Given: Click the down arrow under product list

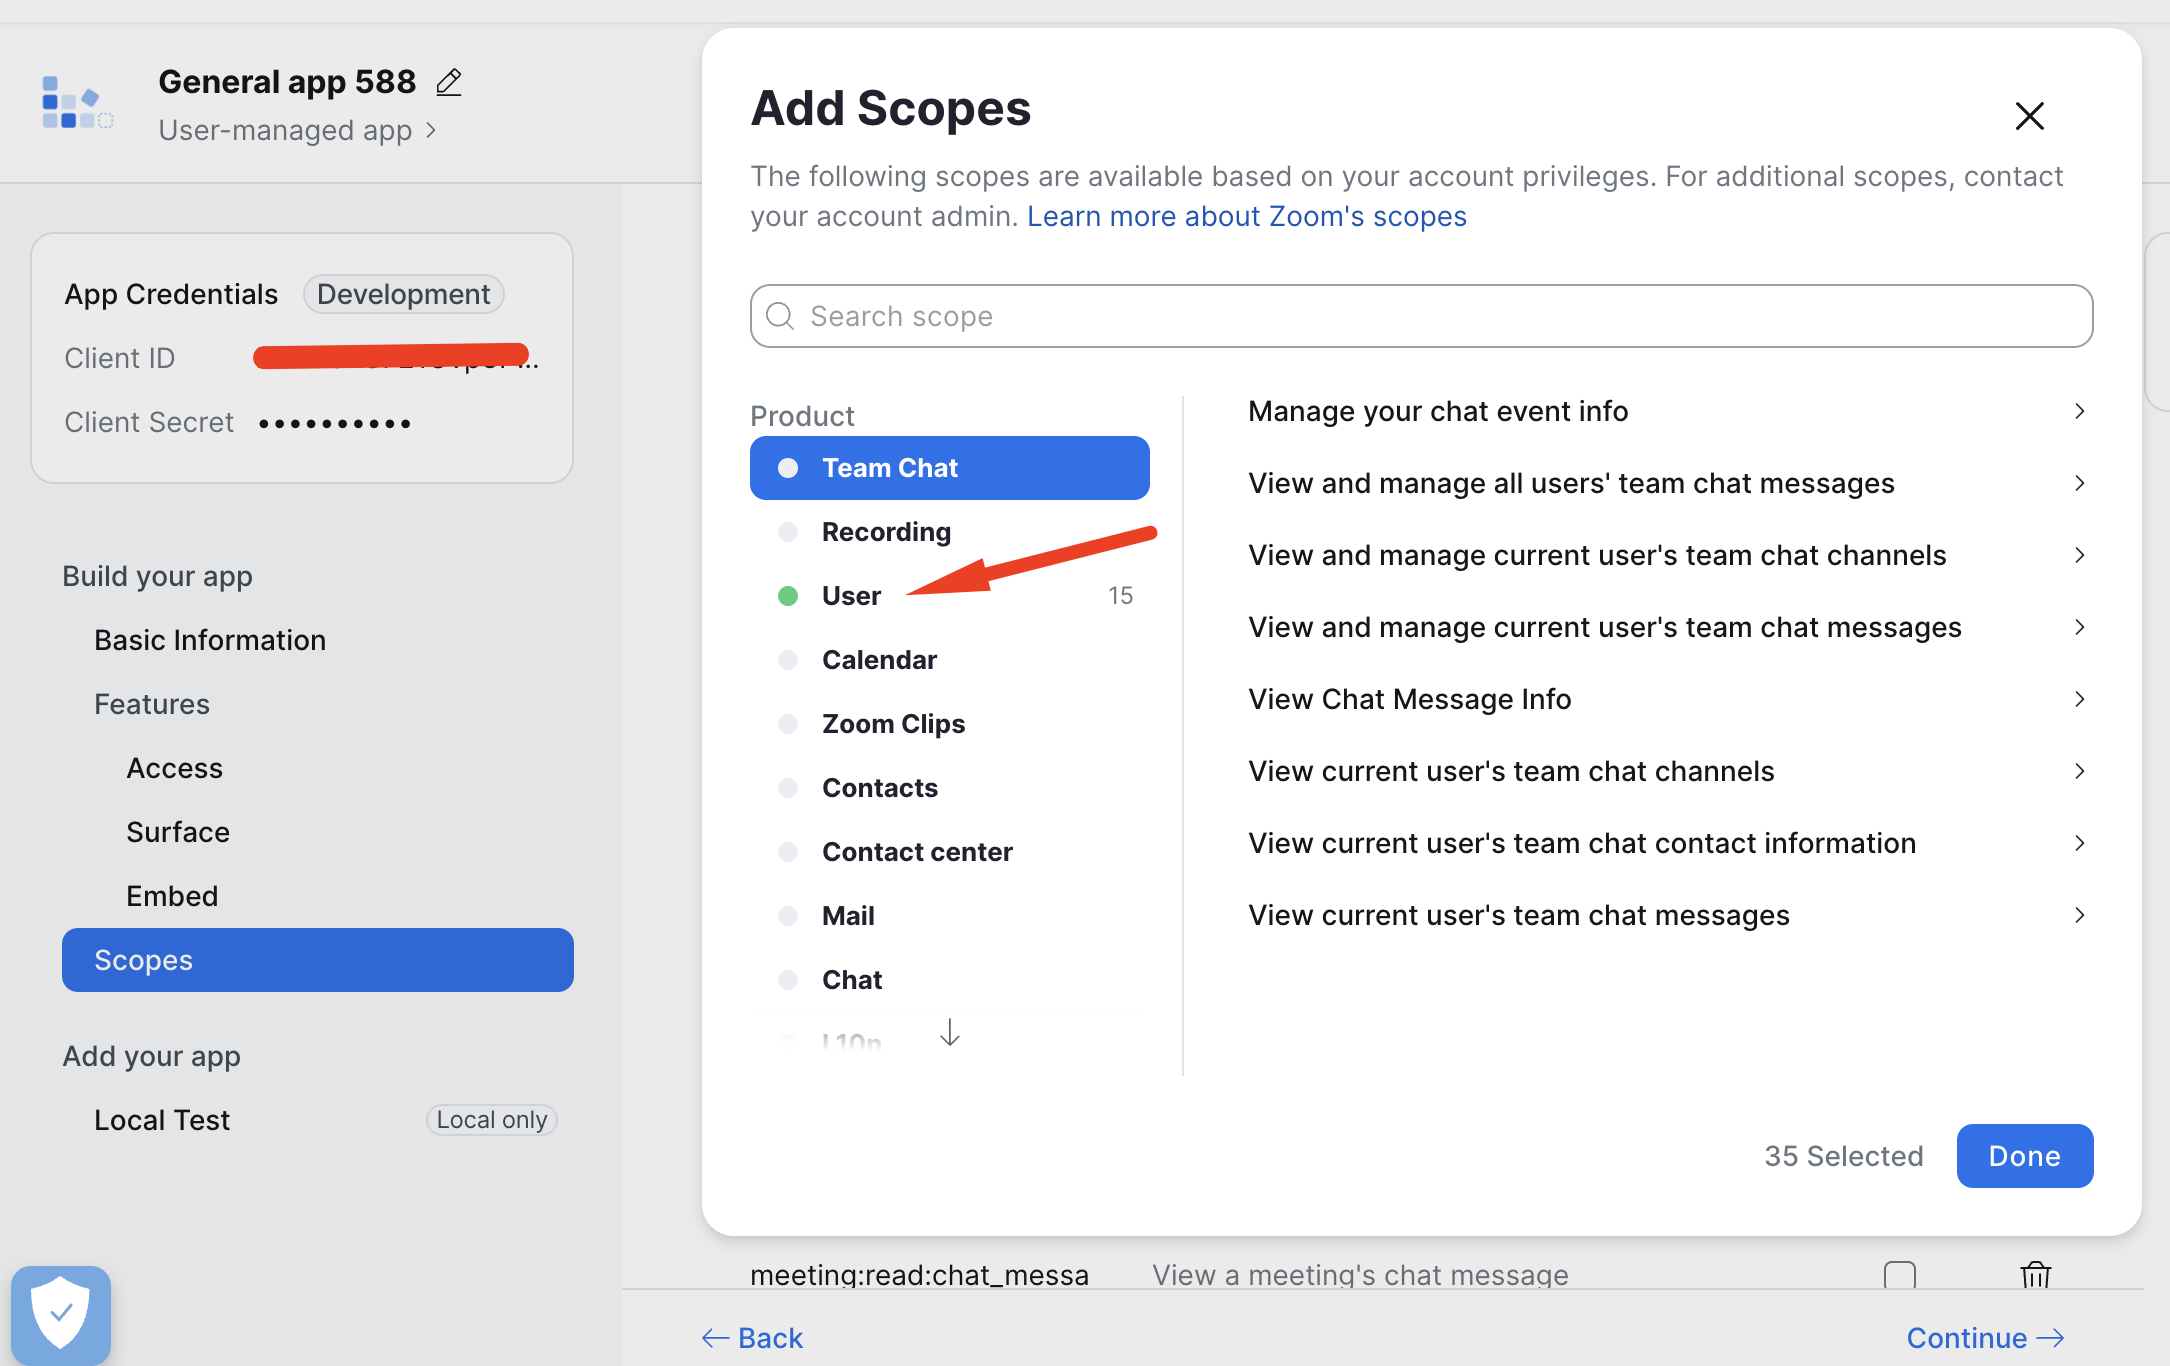Looking at the screenshot, I should (x=949, y=1032).
